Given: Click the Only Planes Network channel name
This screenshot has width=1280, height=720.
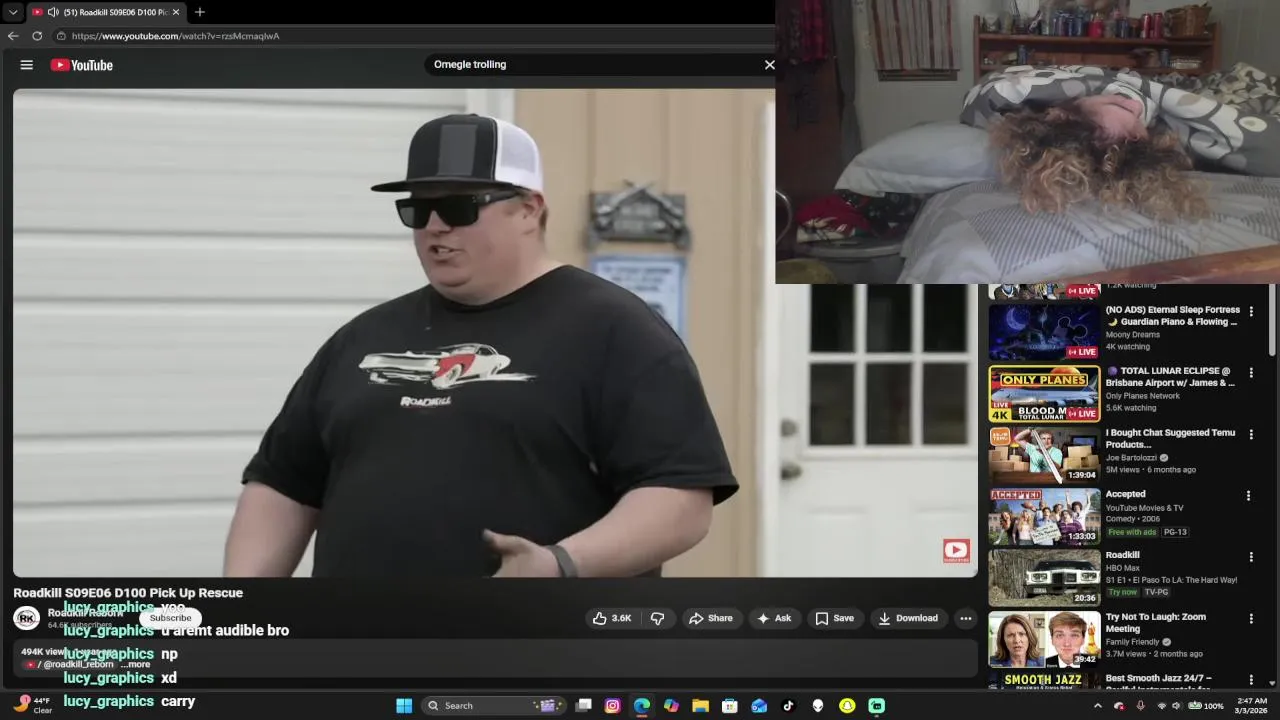Looking at the screenshot, I should (x=1144, y=396).
